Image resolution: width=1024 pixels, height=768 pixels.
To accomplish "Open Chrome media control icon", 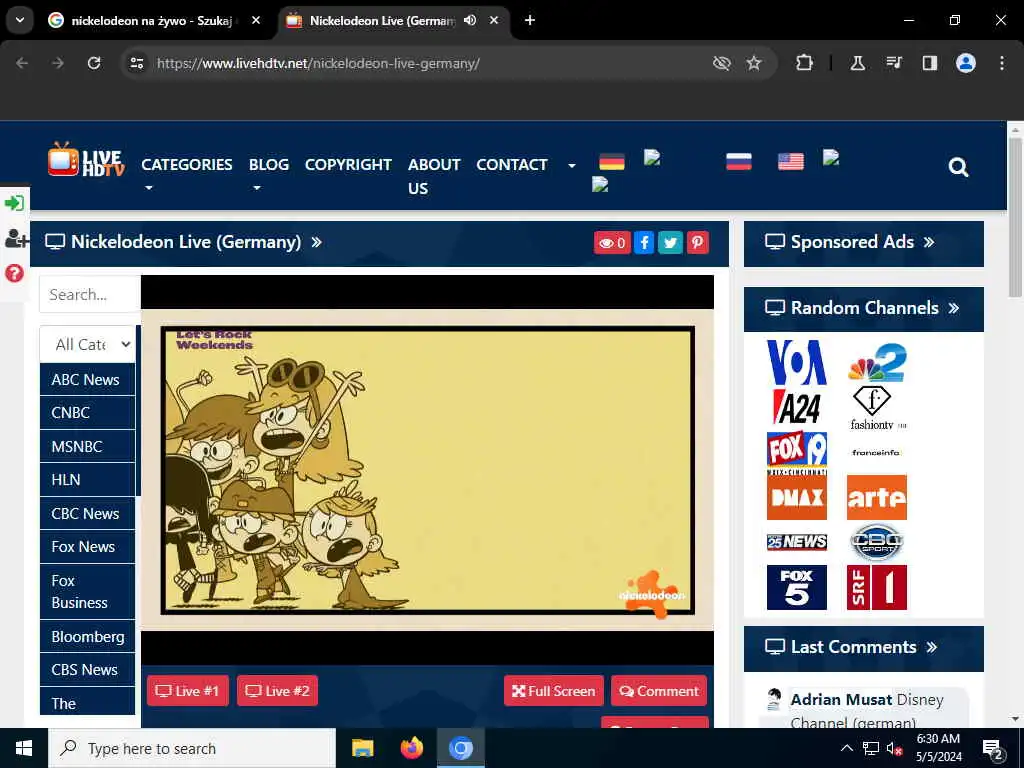I will (894, 63).
